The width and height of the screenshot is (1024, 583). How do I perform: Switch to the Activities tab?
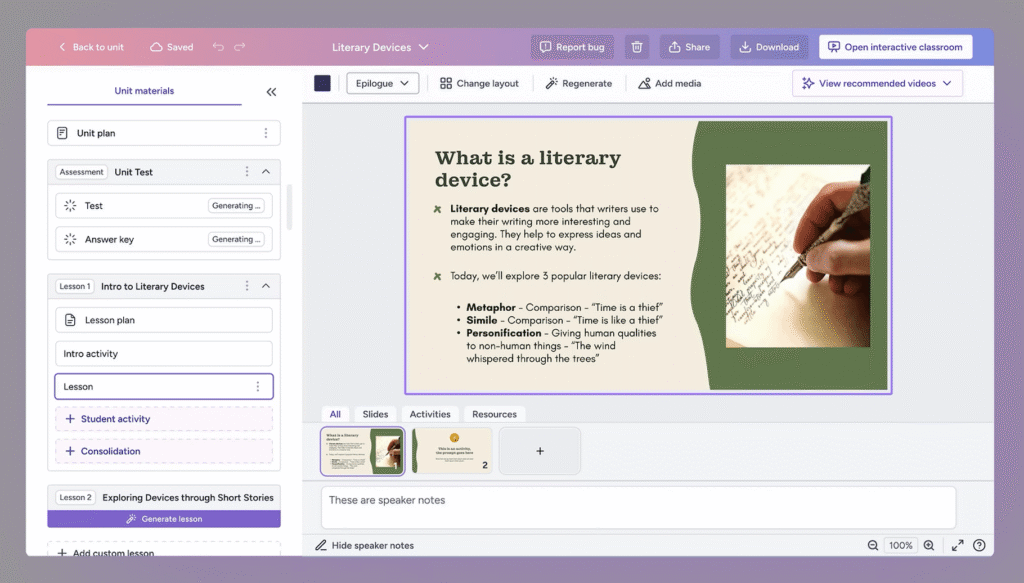[430, 414]
